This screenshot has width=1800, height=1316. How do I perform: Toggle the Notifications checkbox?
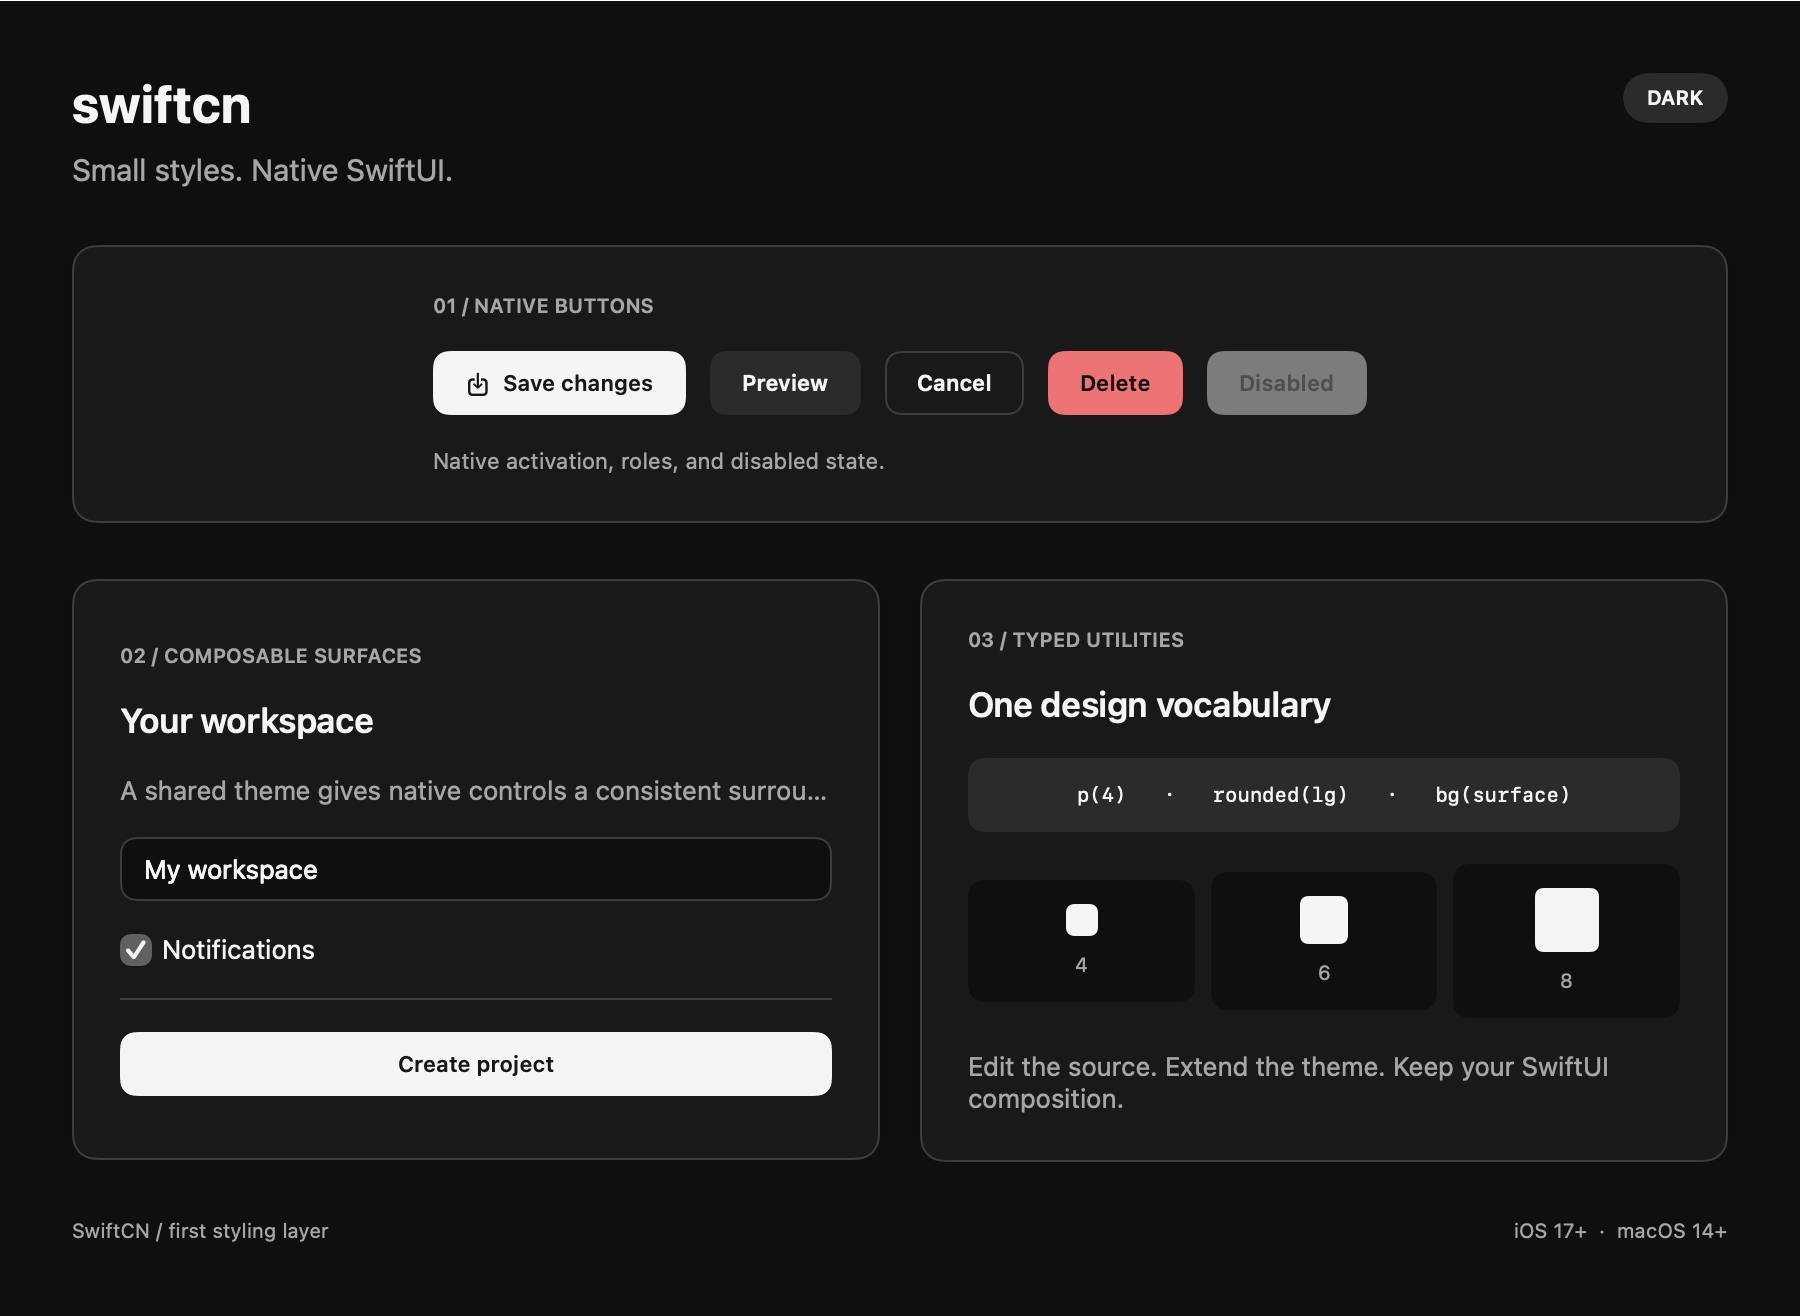[x=136, y=950]
